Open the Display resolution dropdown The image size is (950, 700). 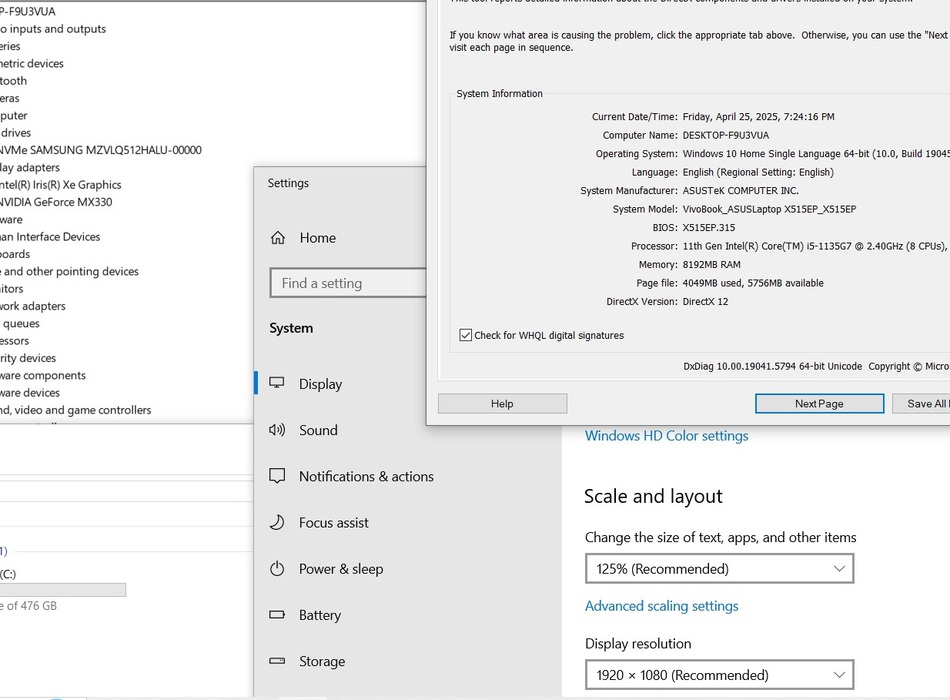tap(719, 675)
